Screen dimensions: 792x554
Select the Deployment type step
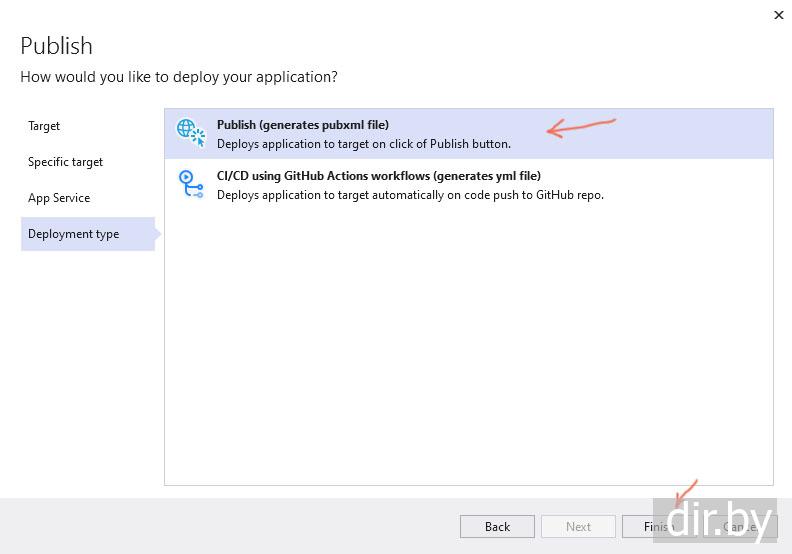[x=73, y=234]
